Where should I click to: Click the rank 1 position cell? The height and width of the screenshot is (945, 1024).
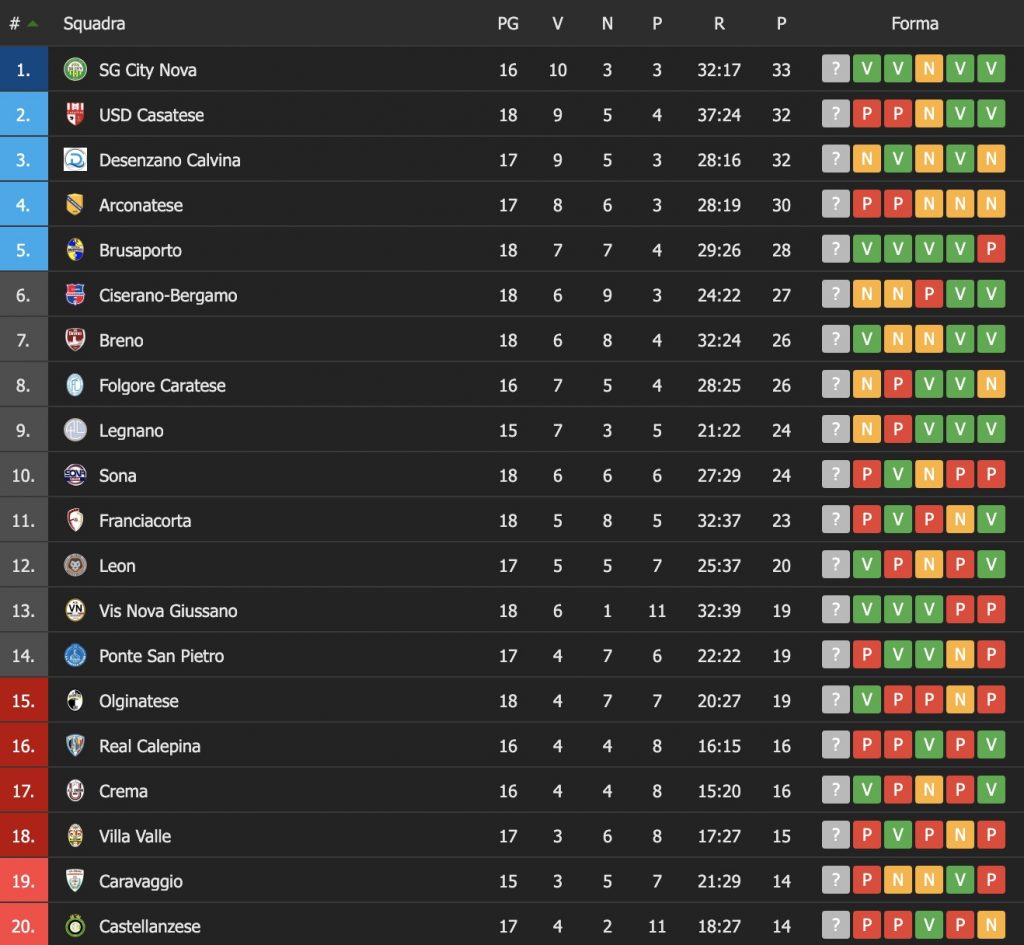coord(24,70)
